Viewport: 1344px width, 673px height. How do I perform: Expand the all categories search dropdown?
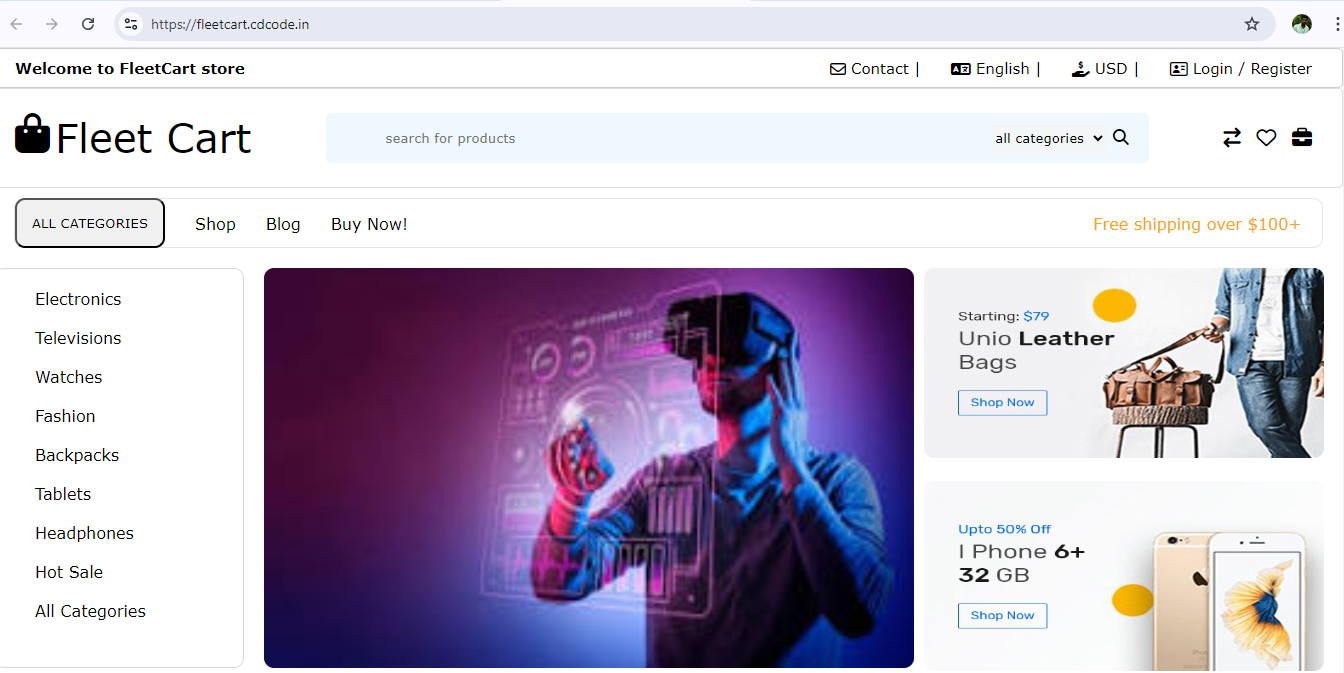coord(1048,138)
